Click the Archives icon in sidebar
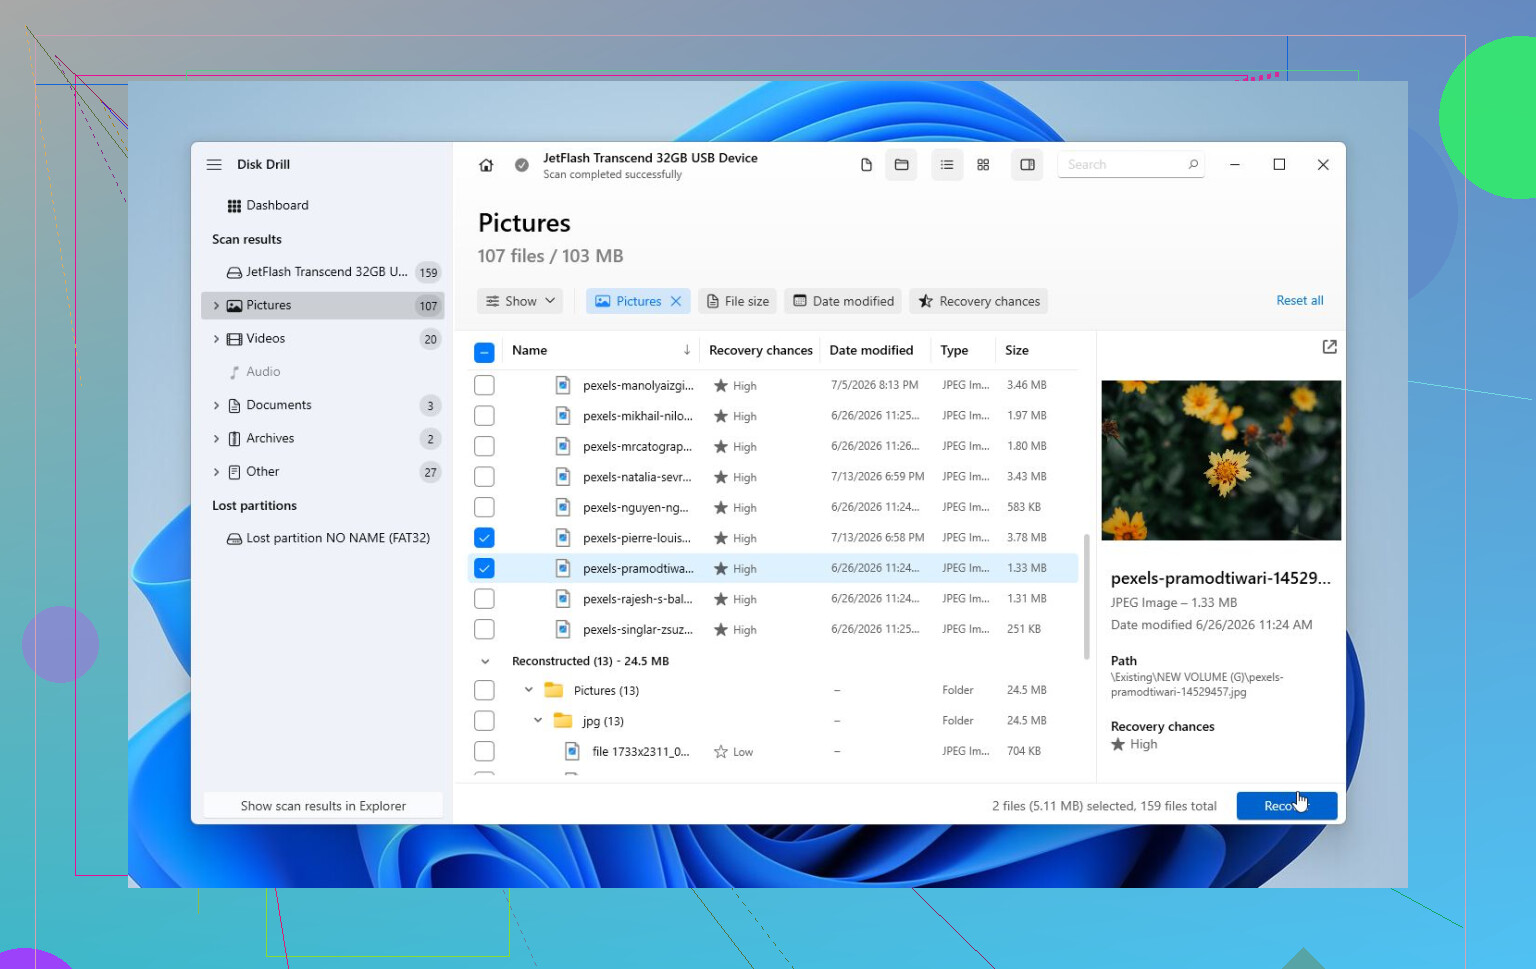Viewport: 1536px width, 969px height. click(234, 439)
